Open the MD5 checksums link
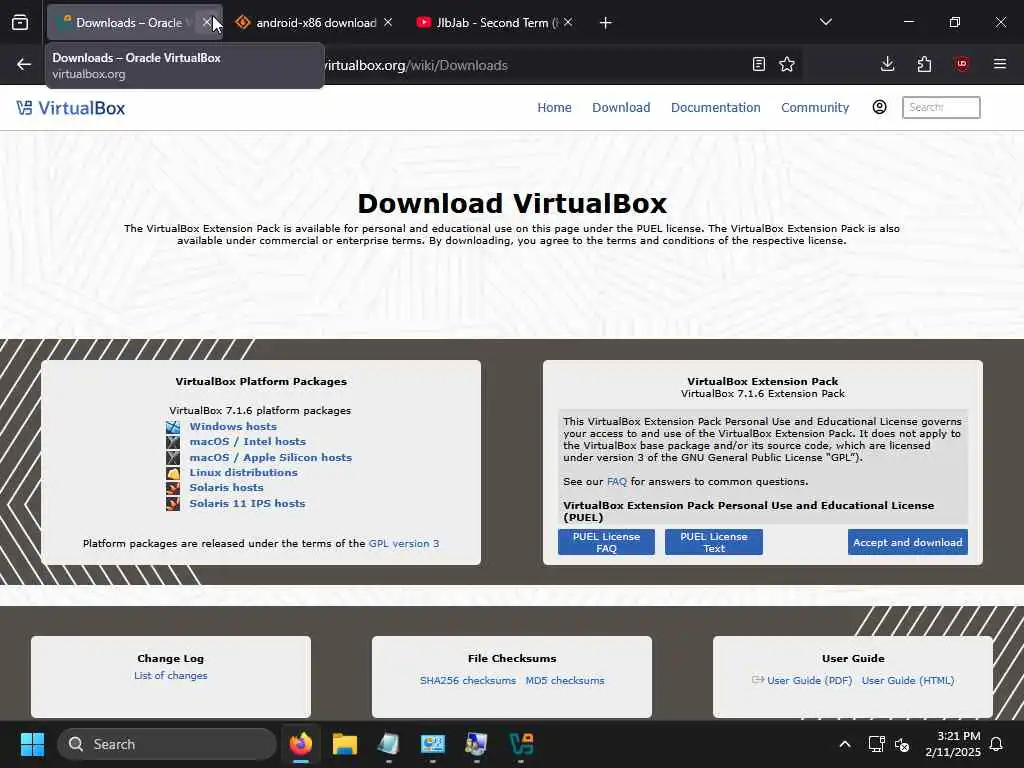The height and width of the screenshot is (768, 1024). [x=565, y=680]
